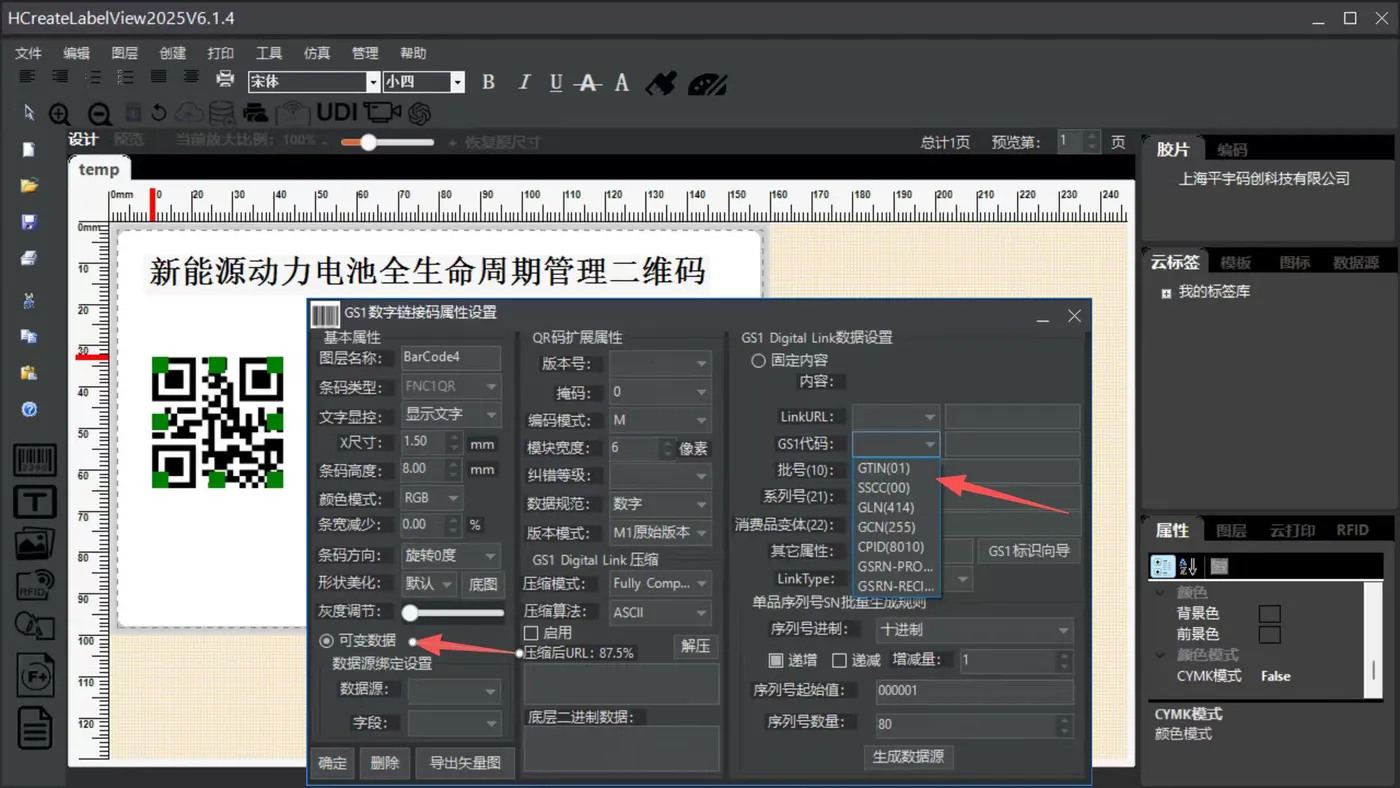Switch to the 云打印 tab

tap(1292, 530)
